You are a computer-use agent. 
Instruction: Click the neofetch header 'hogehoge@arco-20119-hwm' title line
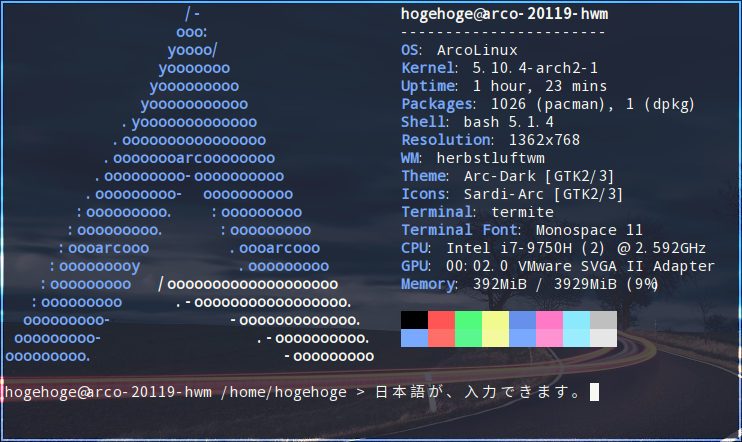click(504, 14)
